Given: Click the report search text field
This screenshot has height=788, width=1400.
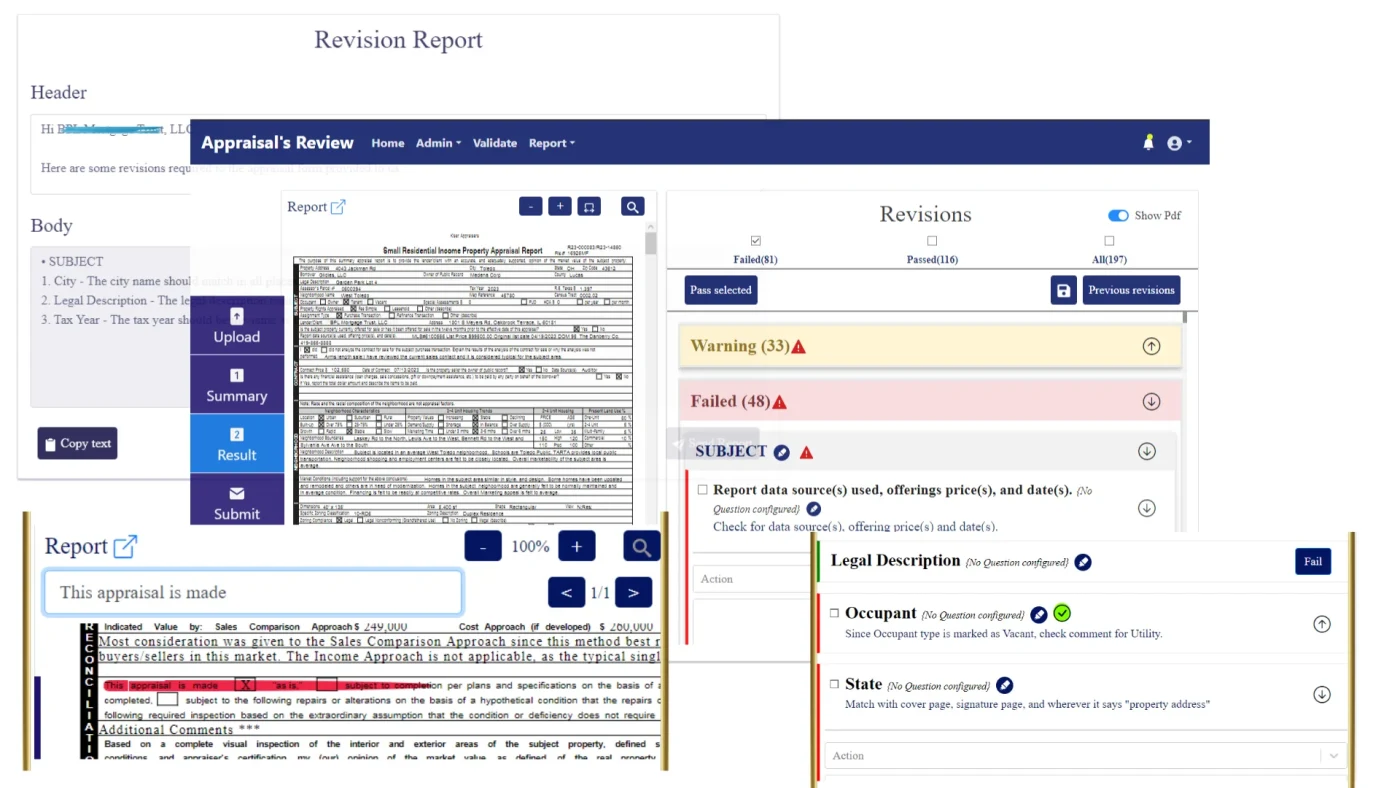Looking at the screenshot, I should pyautogui.click(x=252, y=593).
